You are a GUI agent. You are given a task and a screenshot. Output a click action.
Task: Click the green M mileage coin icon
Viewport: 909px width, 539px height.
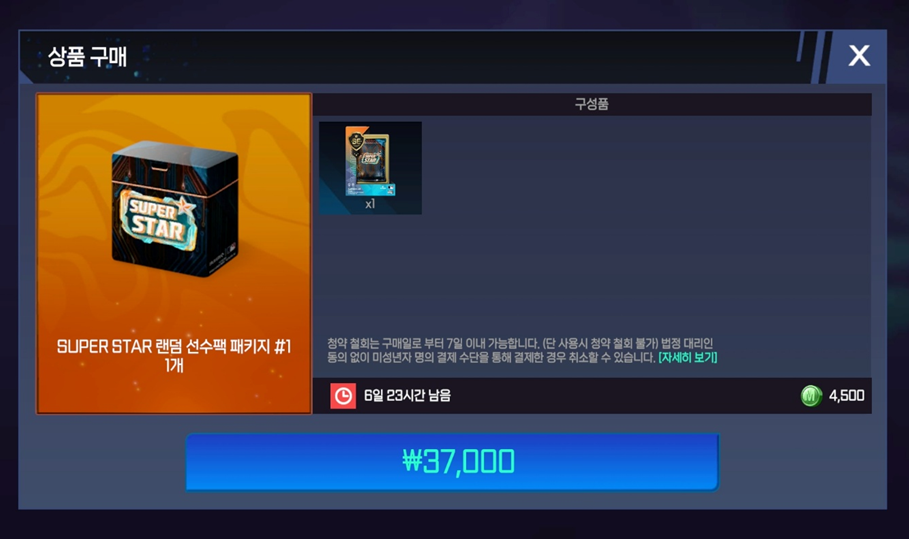(x=811, y=396)
